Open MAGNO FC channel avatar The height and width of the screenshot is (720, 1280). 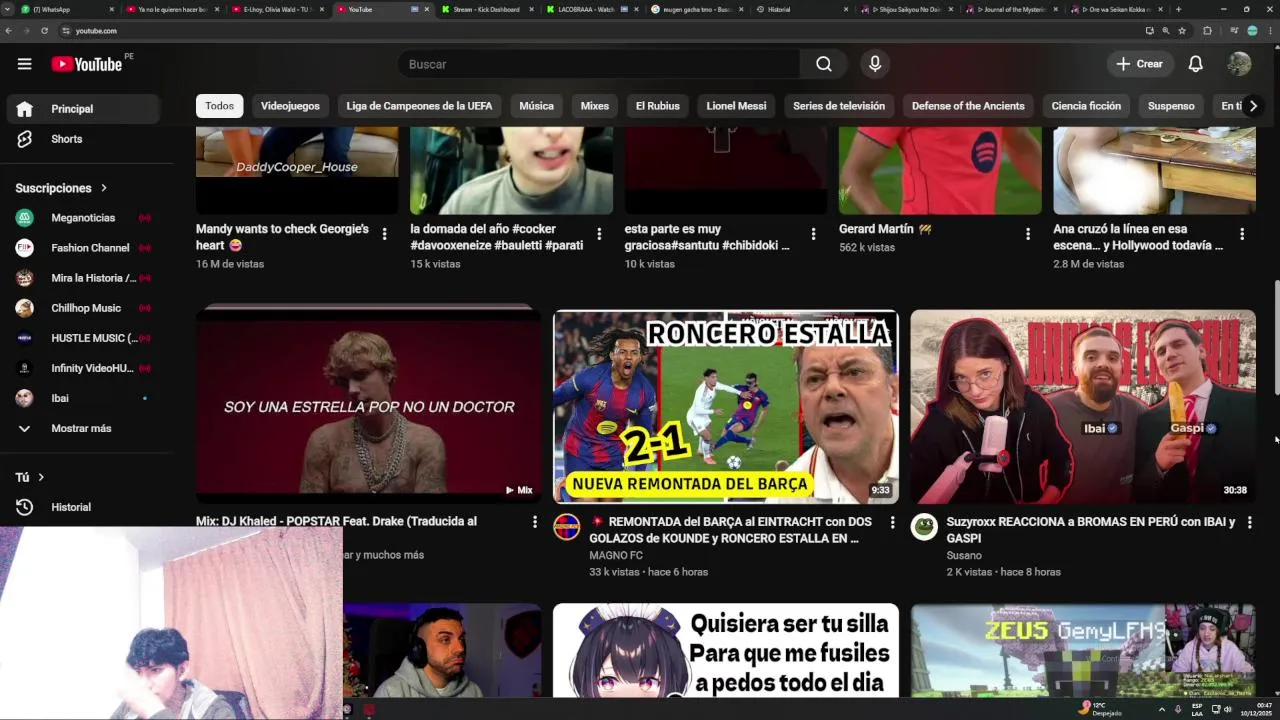[x=567, y=527]
